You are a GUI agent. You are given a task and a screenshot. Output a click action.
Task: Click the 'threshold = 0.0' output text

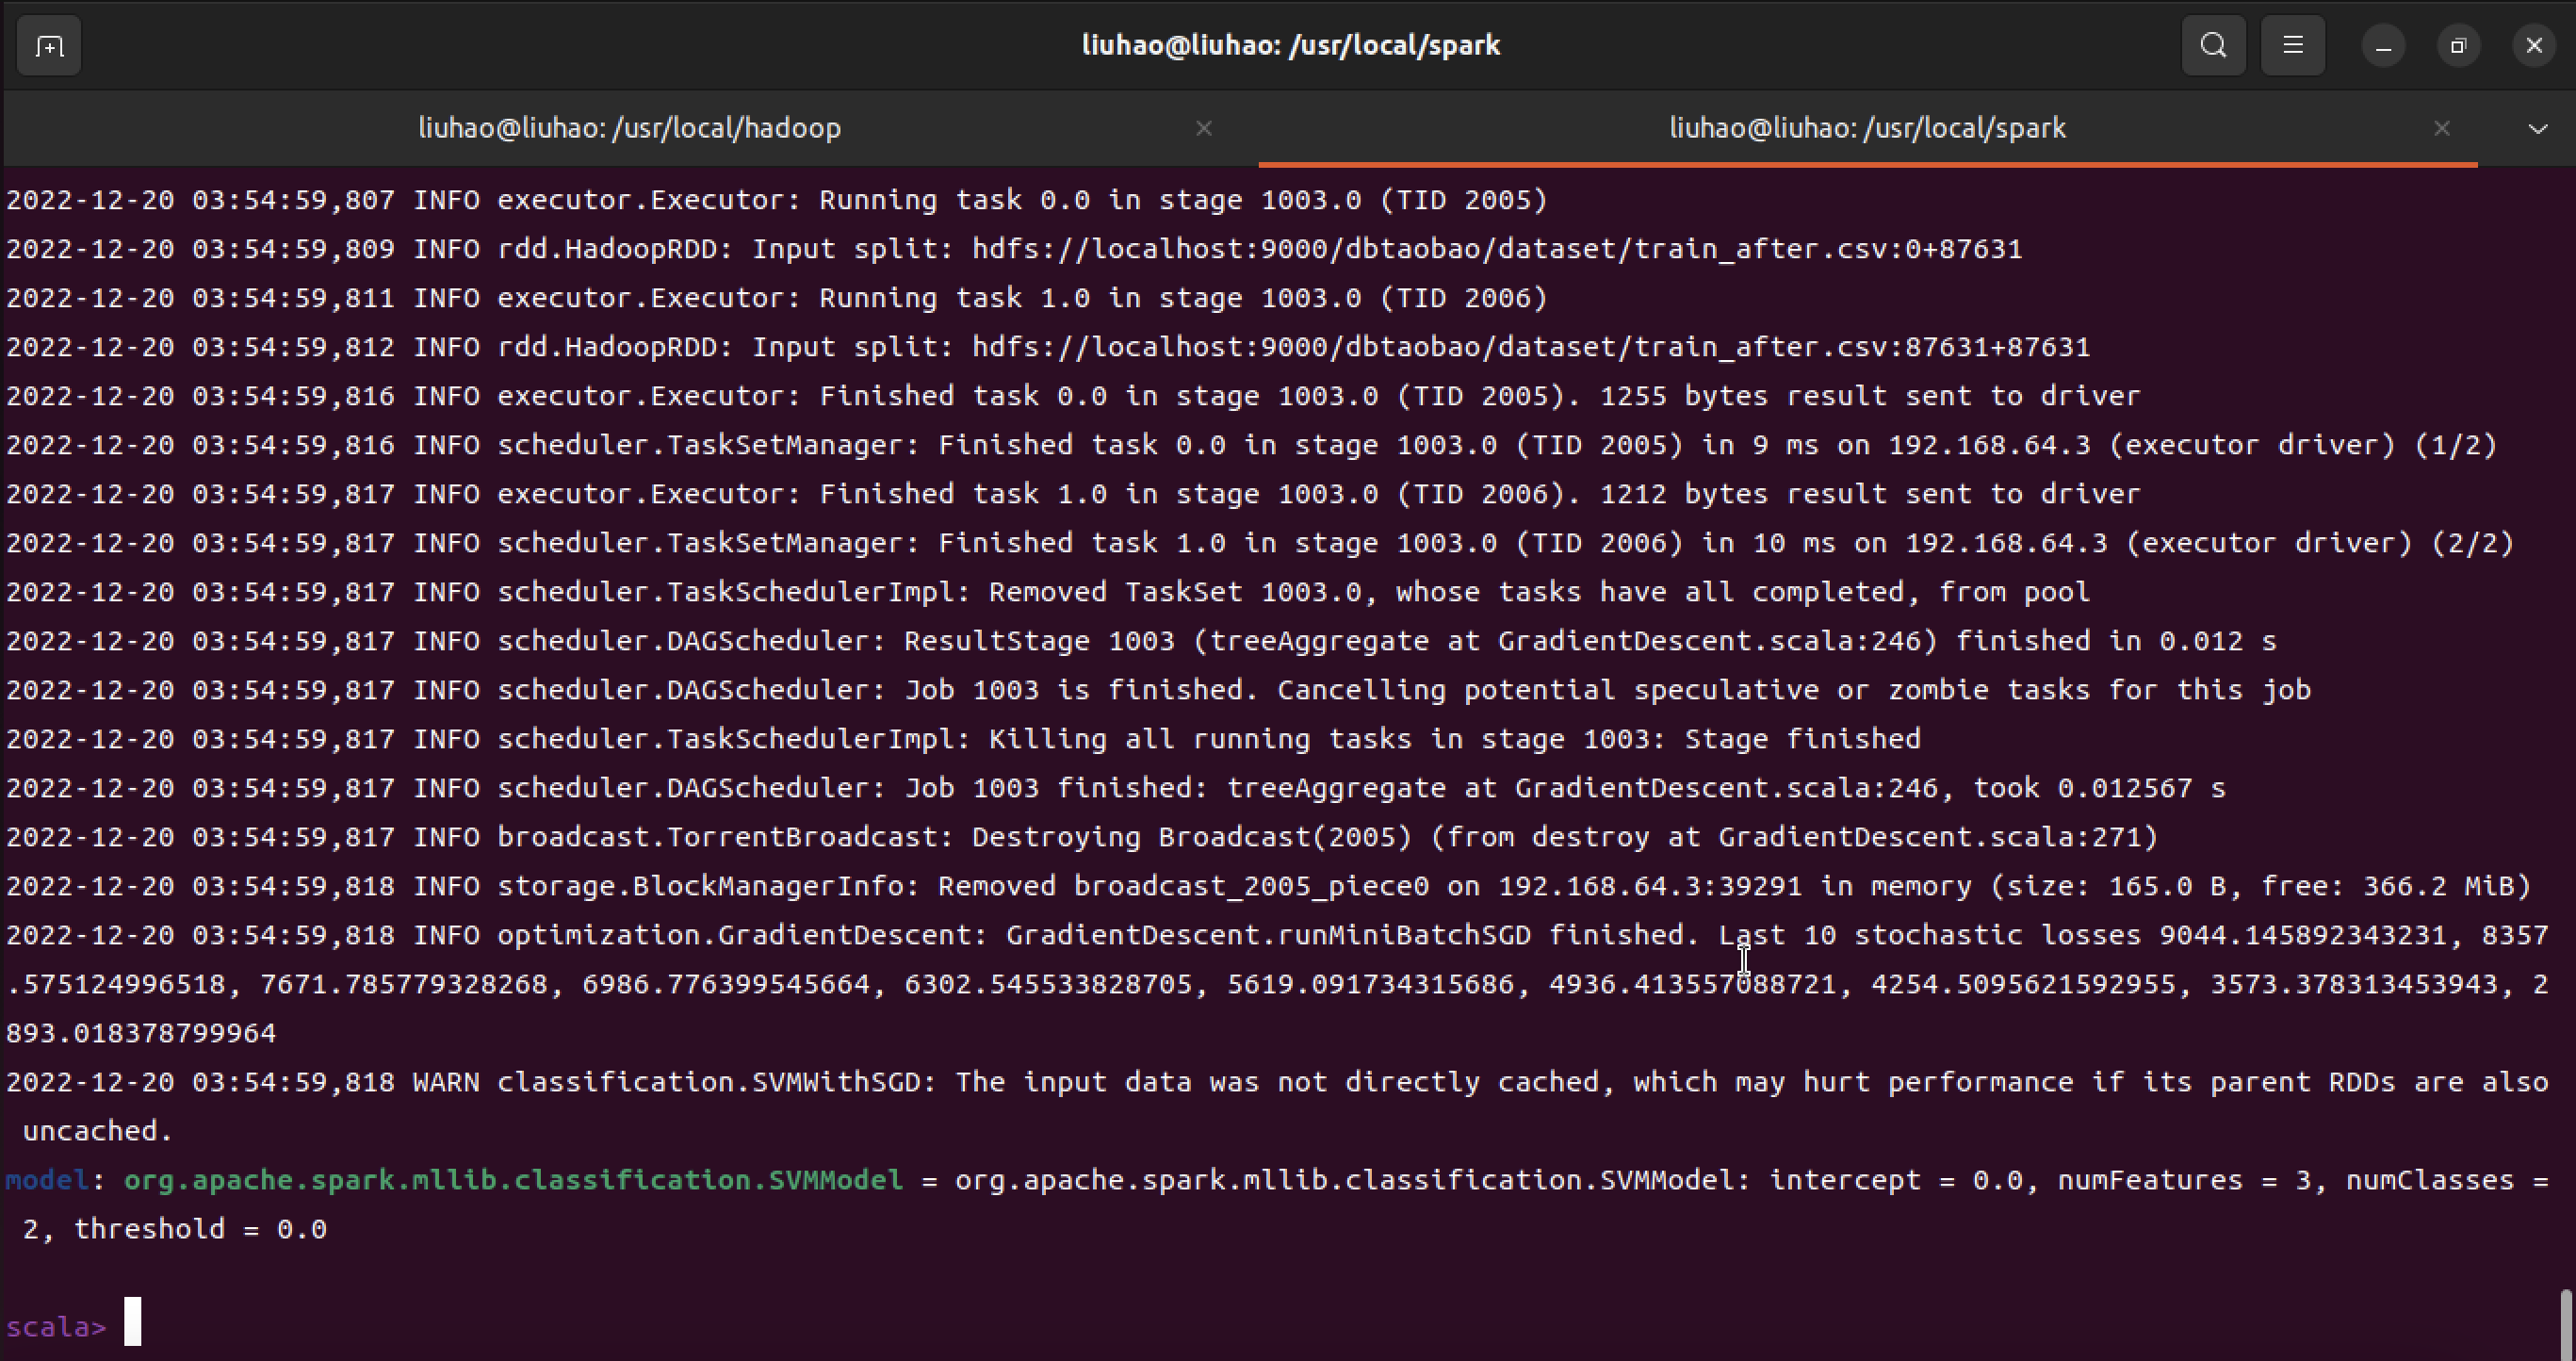[x=200, y=1229]
